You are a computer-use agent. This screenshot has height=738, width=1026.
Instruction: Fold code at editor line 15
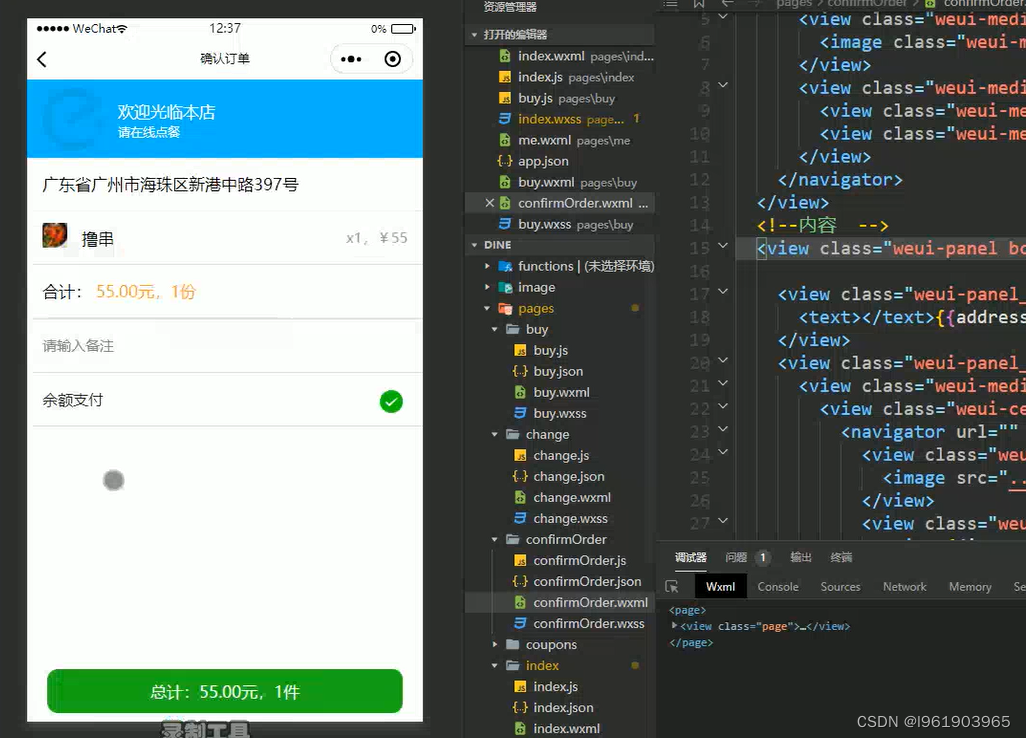click(x=723, y=245)
